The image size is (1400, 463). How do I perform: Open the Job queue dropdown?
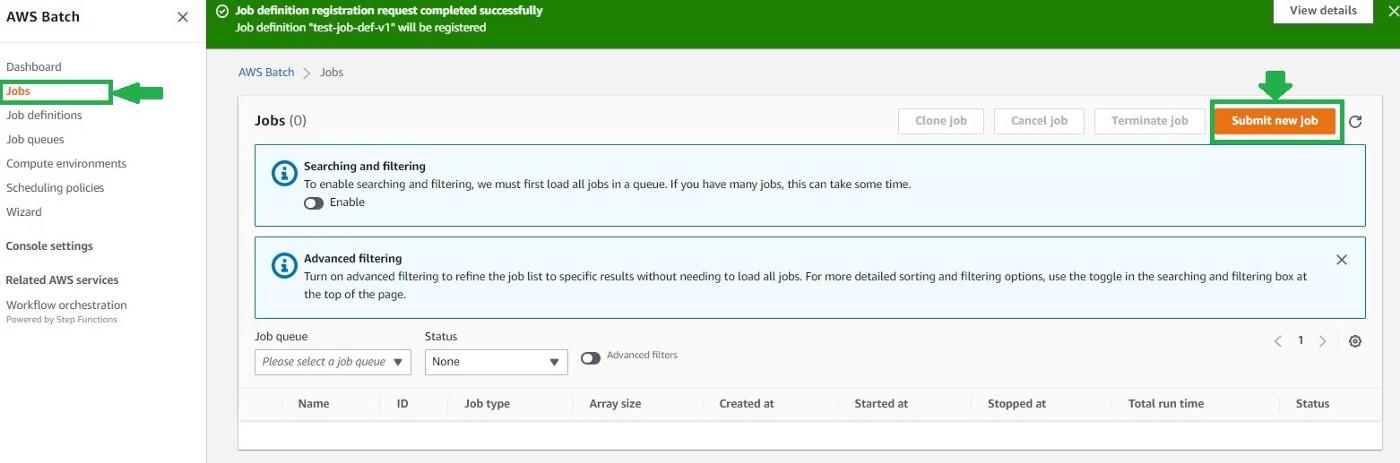coord(333,362)
